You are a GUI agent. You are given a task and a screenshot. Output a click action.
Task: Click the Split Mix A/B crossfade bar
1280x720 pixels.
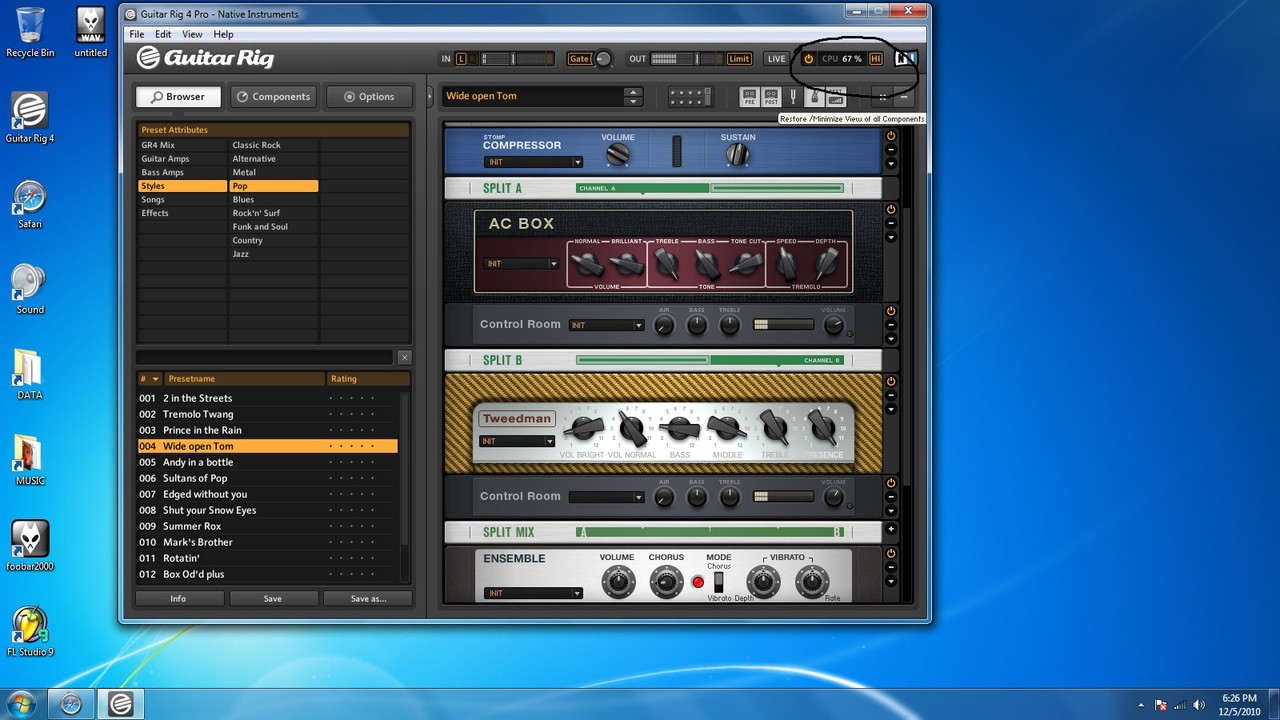click(710, 532)
